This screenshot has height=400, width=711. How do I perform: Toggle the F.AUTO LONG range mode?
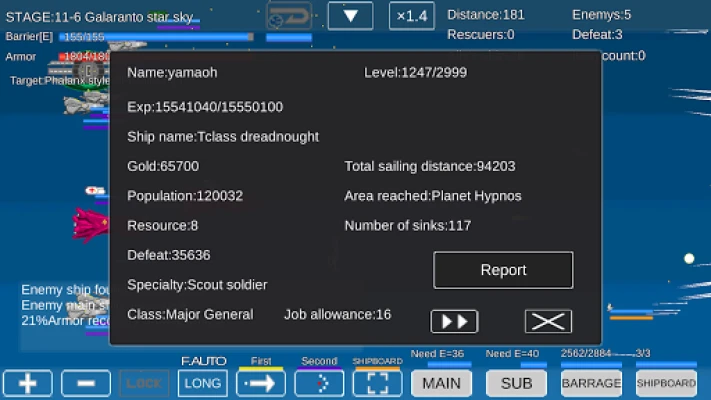203,383
